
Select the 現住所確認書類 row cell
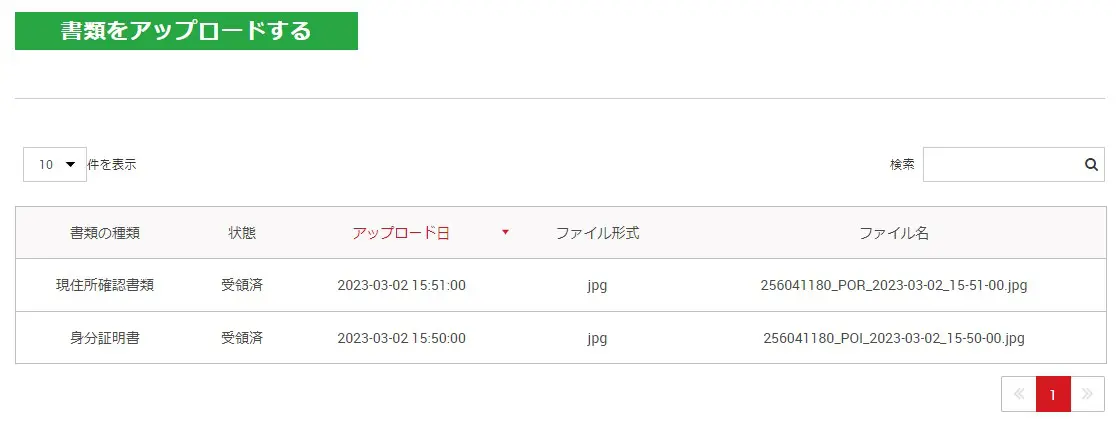tap(105, 285)
